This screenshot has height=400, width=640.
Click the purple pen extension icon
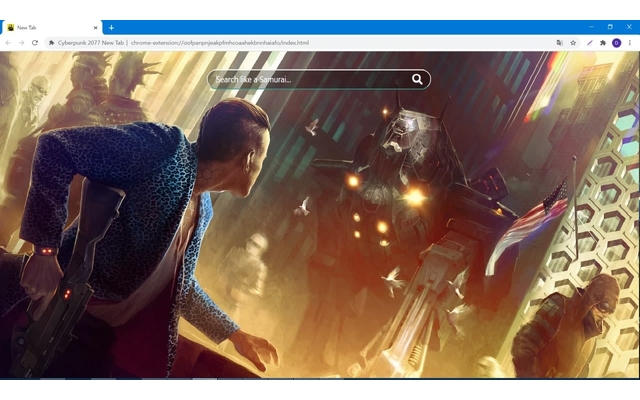click(x=590, y=42)
